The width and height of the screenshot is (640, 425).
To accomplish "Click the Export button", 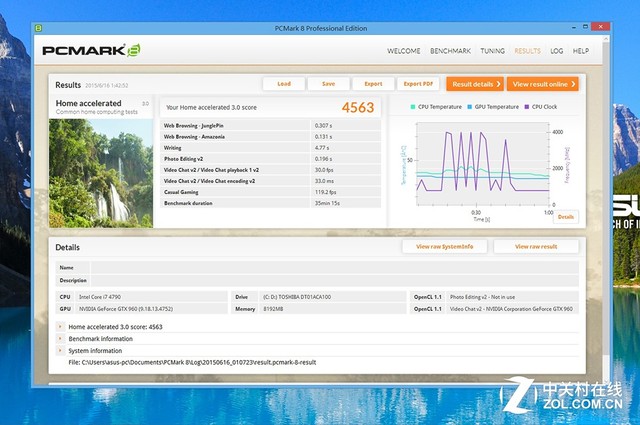I will 373,84.
